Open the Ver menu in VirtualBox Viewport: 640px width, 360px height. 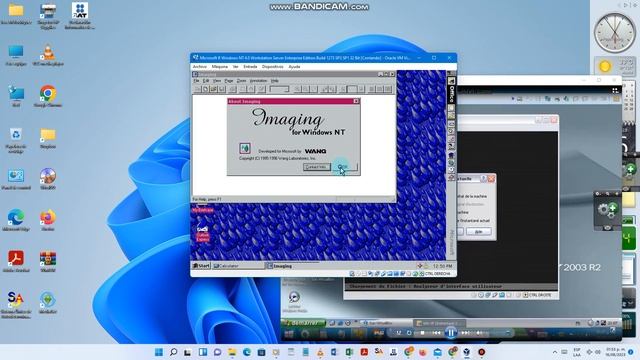pos(236,67)
